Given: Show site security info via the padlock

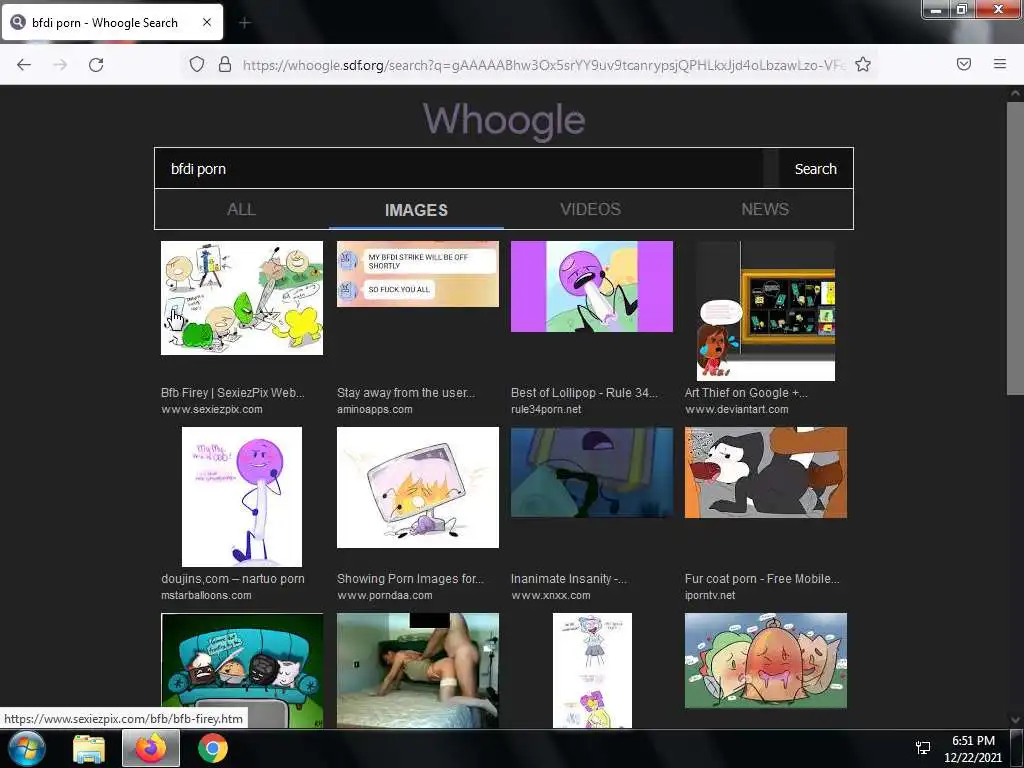Looking at the screenshot, I should tap(225, 64).
